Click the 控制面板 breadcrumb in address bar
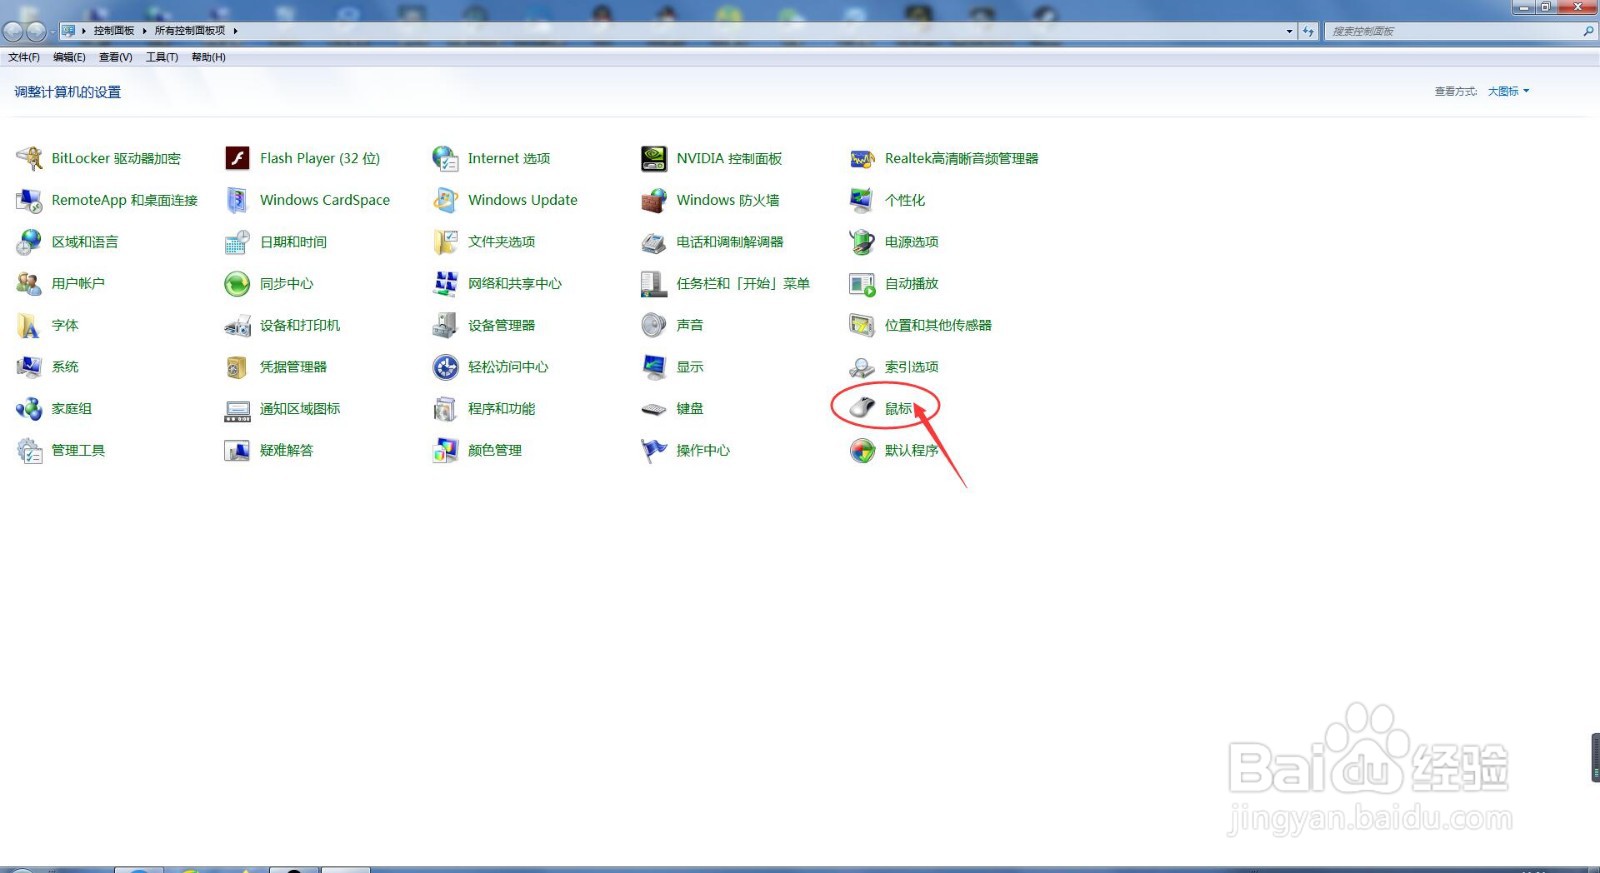This screenshot has height=873, width=1600. (x=114, y=31)
